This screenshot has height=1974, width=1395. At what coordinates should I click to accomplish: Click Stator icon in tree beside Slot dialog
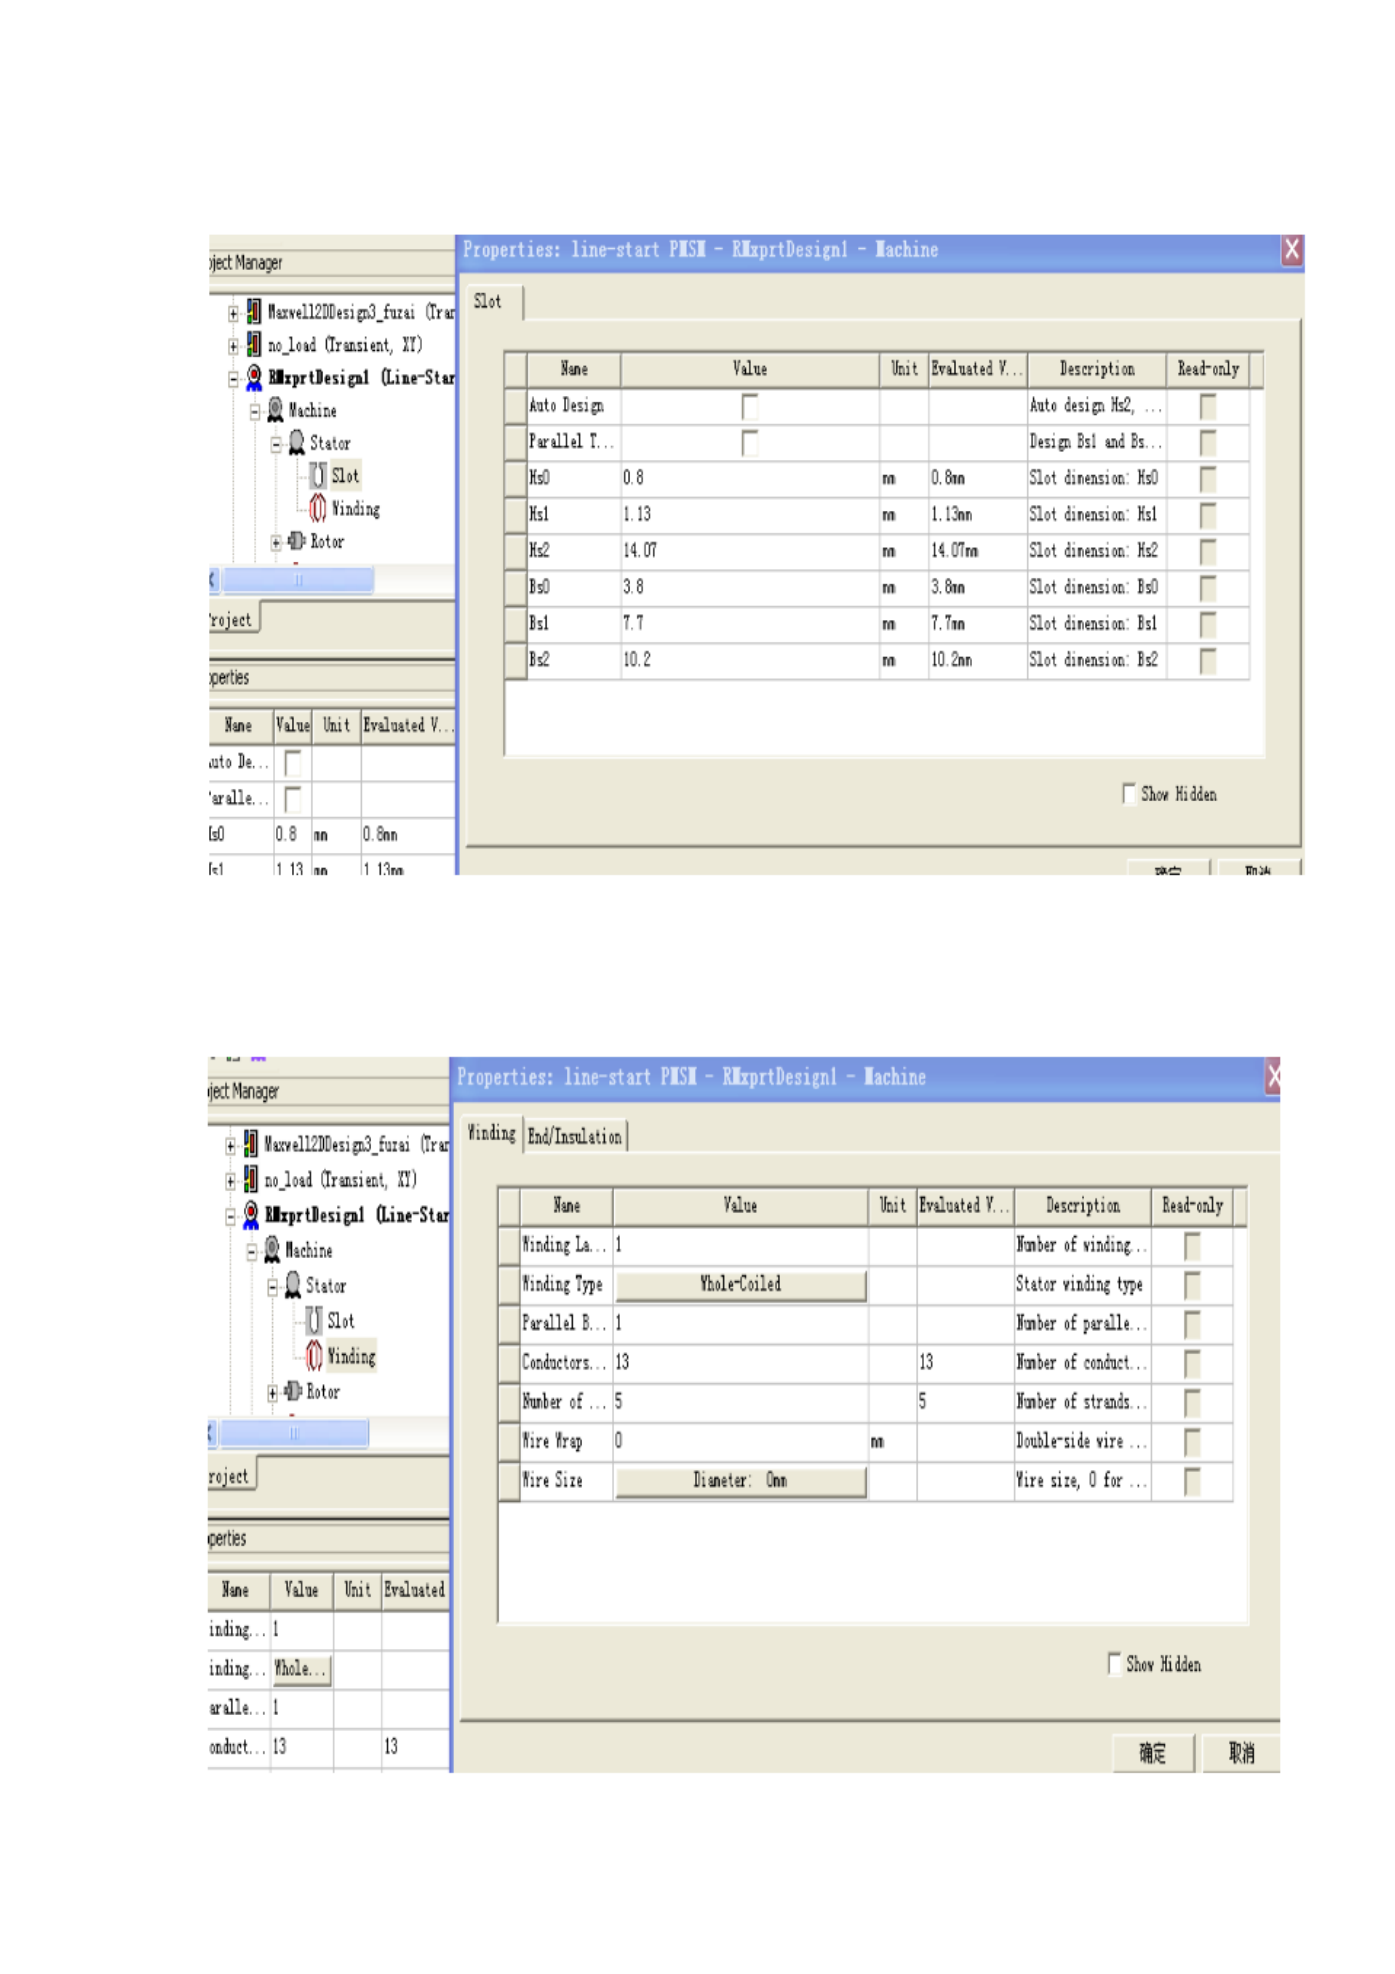click(296, 442)
